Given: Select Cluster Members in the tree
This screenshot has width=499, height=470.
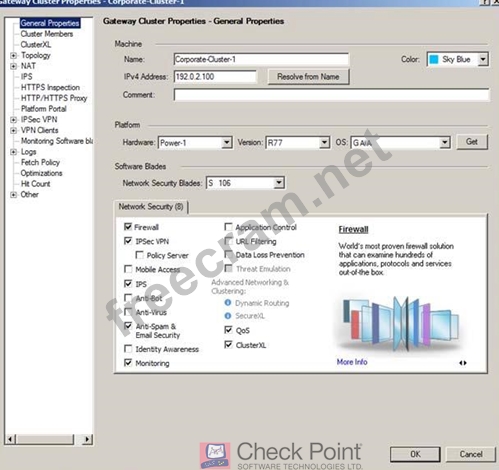Looking at the screenshot, I should point(47,34).
